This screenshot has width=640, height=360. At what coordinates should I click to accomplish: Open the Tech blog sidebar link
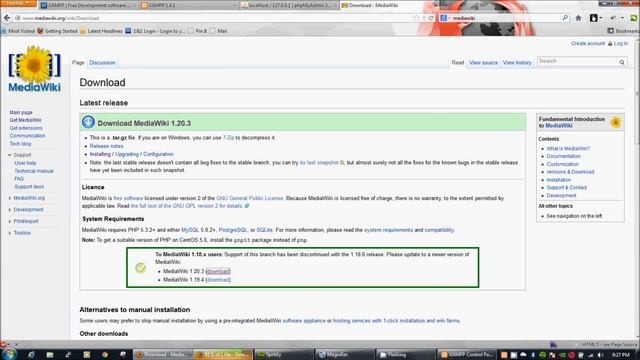20,144
